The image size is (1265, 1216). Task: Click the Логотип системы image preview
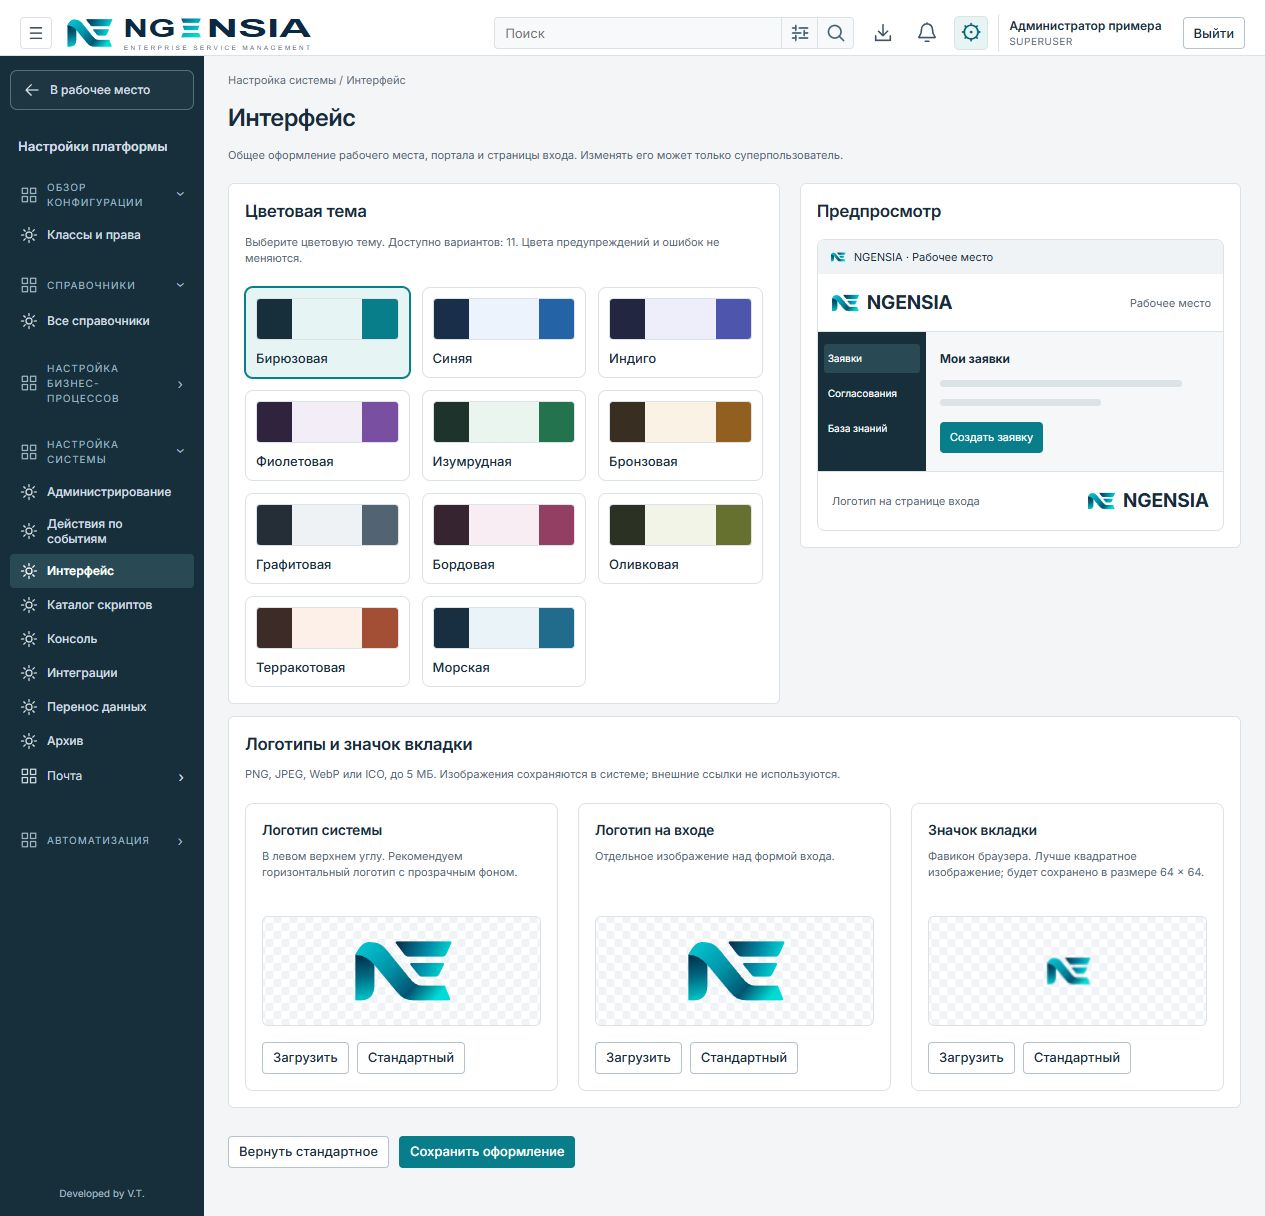click(401, 971)
